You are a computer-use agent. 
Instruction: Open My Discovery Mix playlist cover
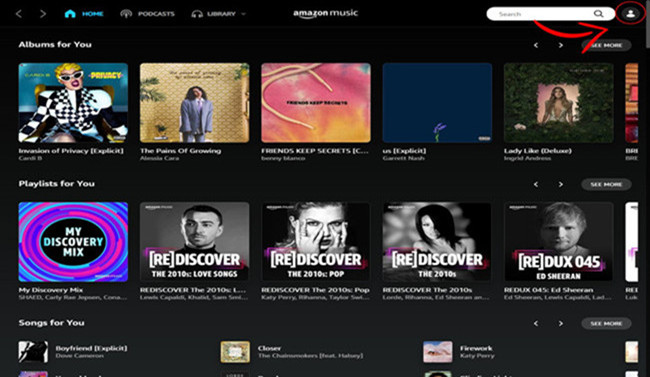[73, 242]
